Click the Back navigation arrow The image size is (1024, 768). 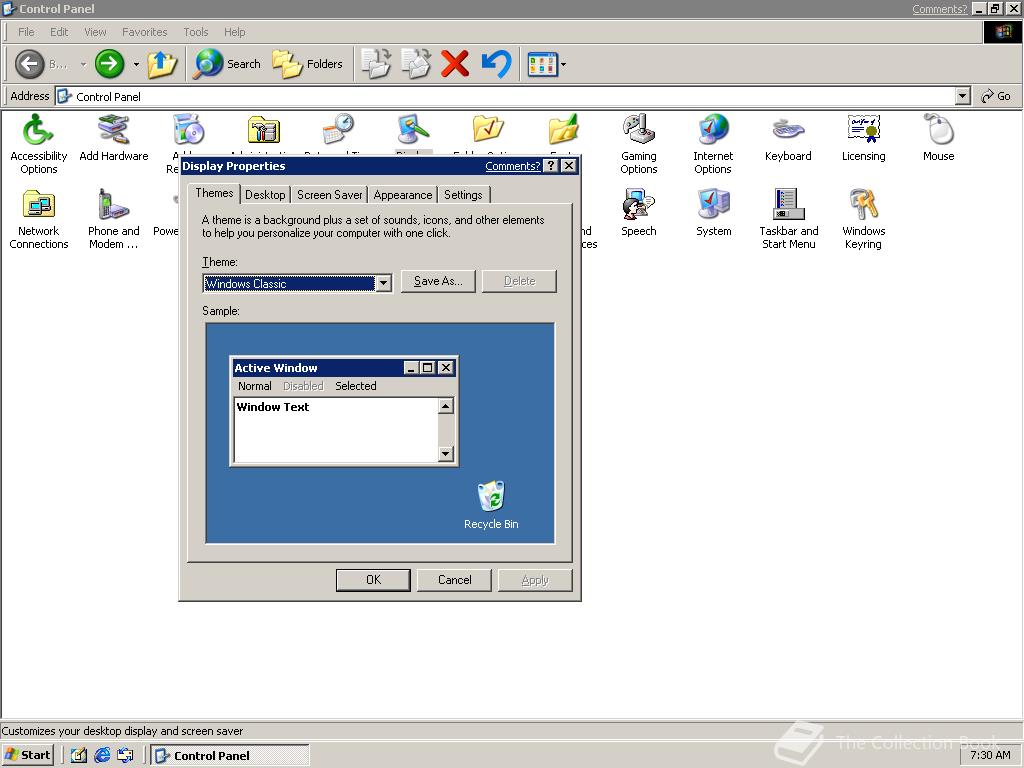(x=30, y=64)
